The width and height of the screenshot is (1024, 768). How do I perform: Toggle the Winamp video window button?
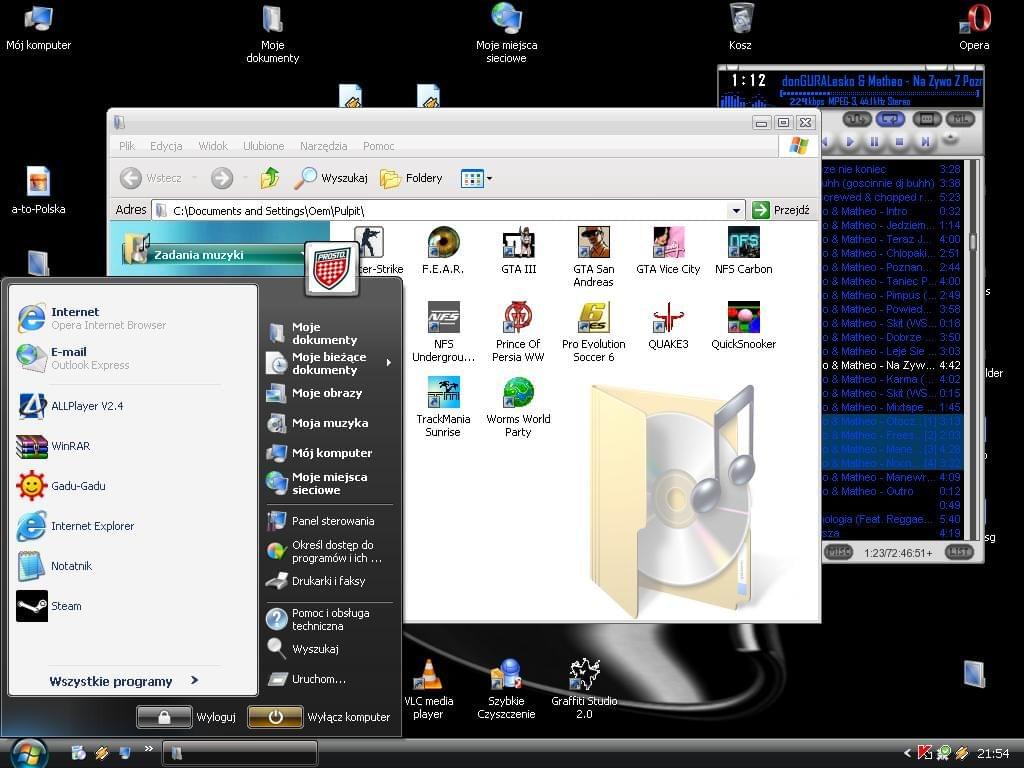(926, 119)
